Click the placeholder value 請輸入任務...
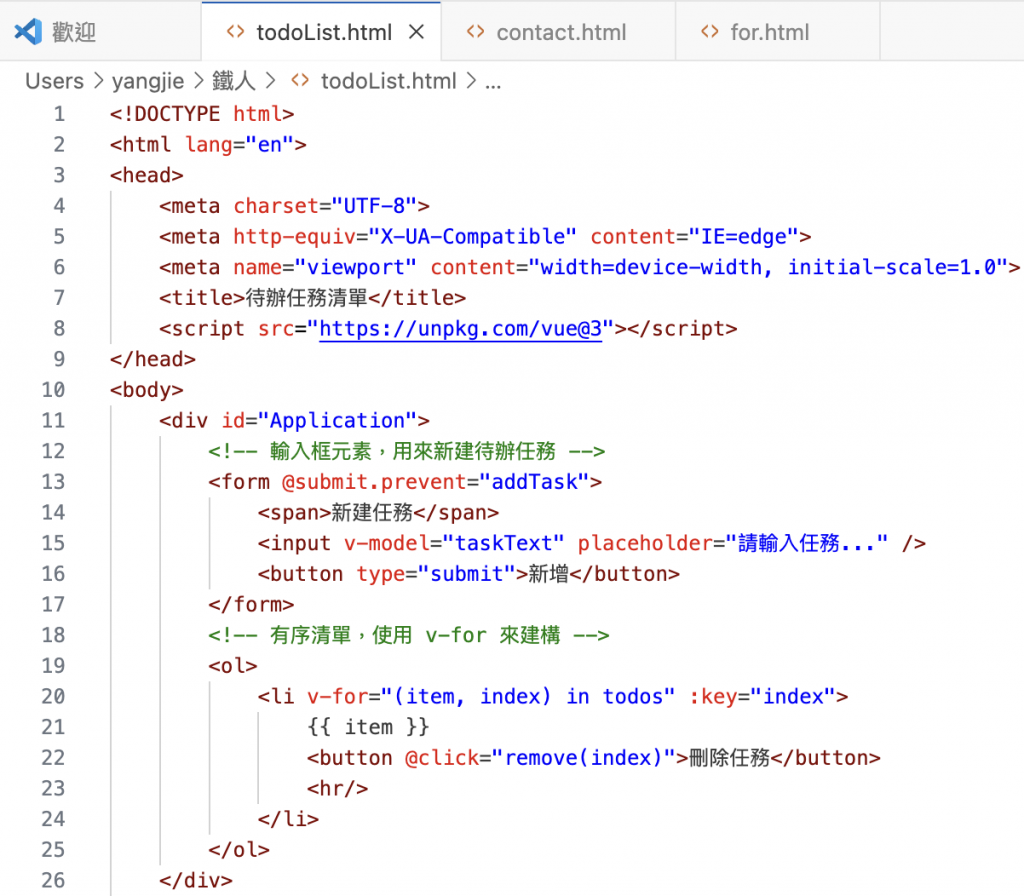The image size is (1024, 896). point(807,543)
